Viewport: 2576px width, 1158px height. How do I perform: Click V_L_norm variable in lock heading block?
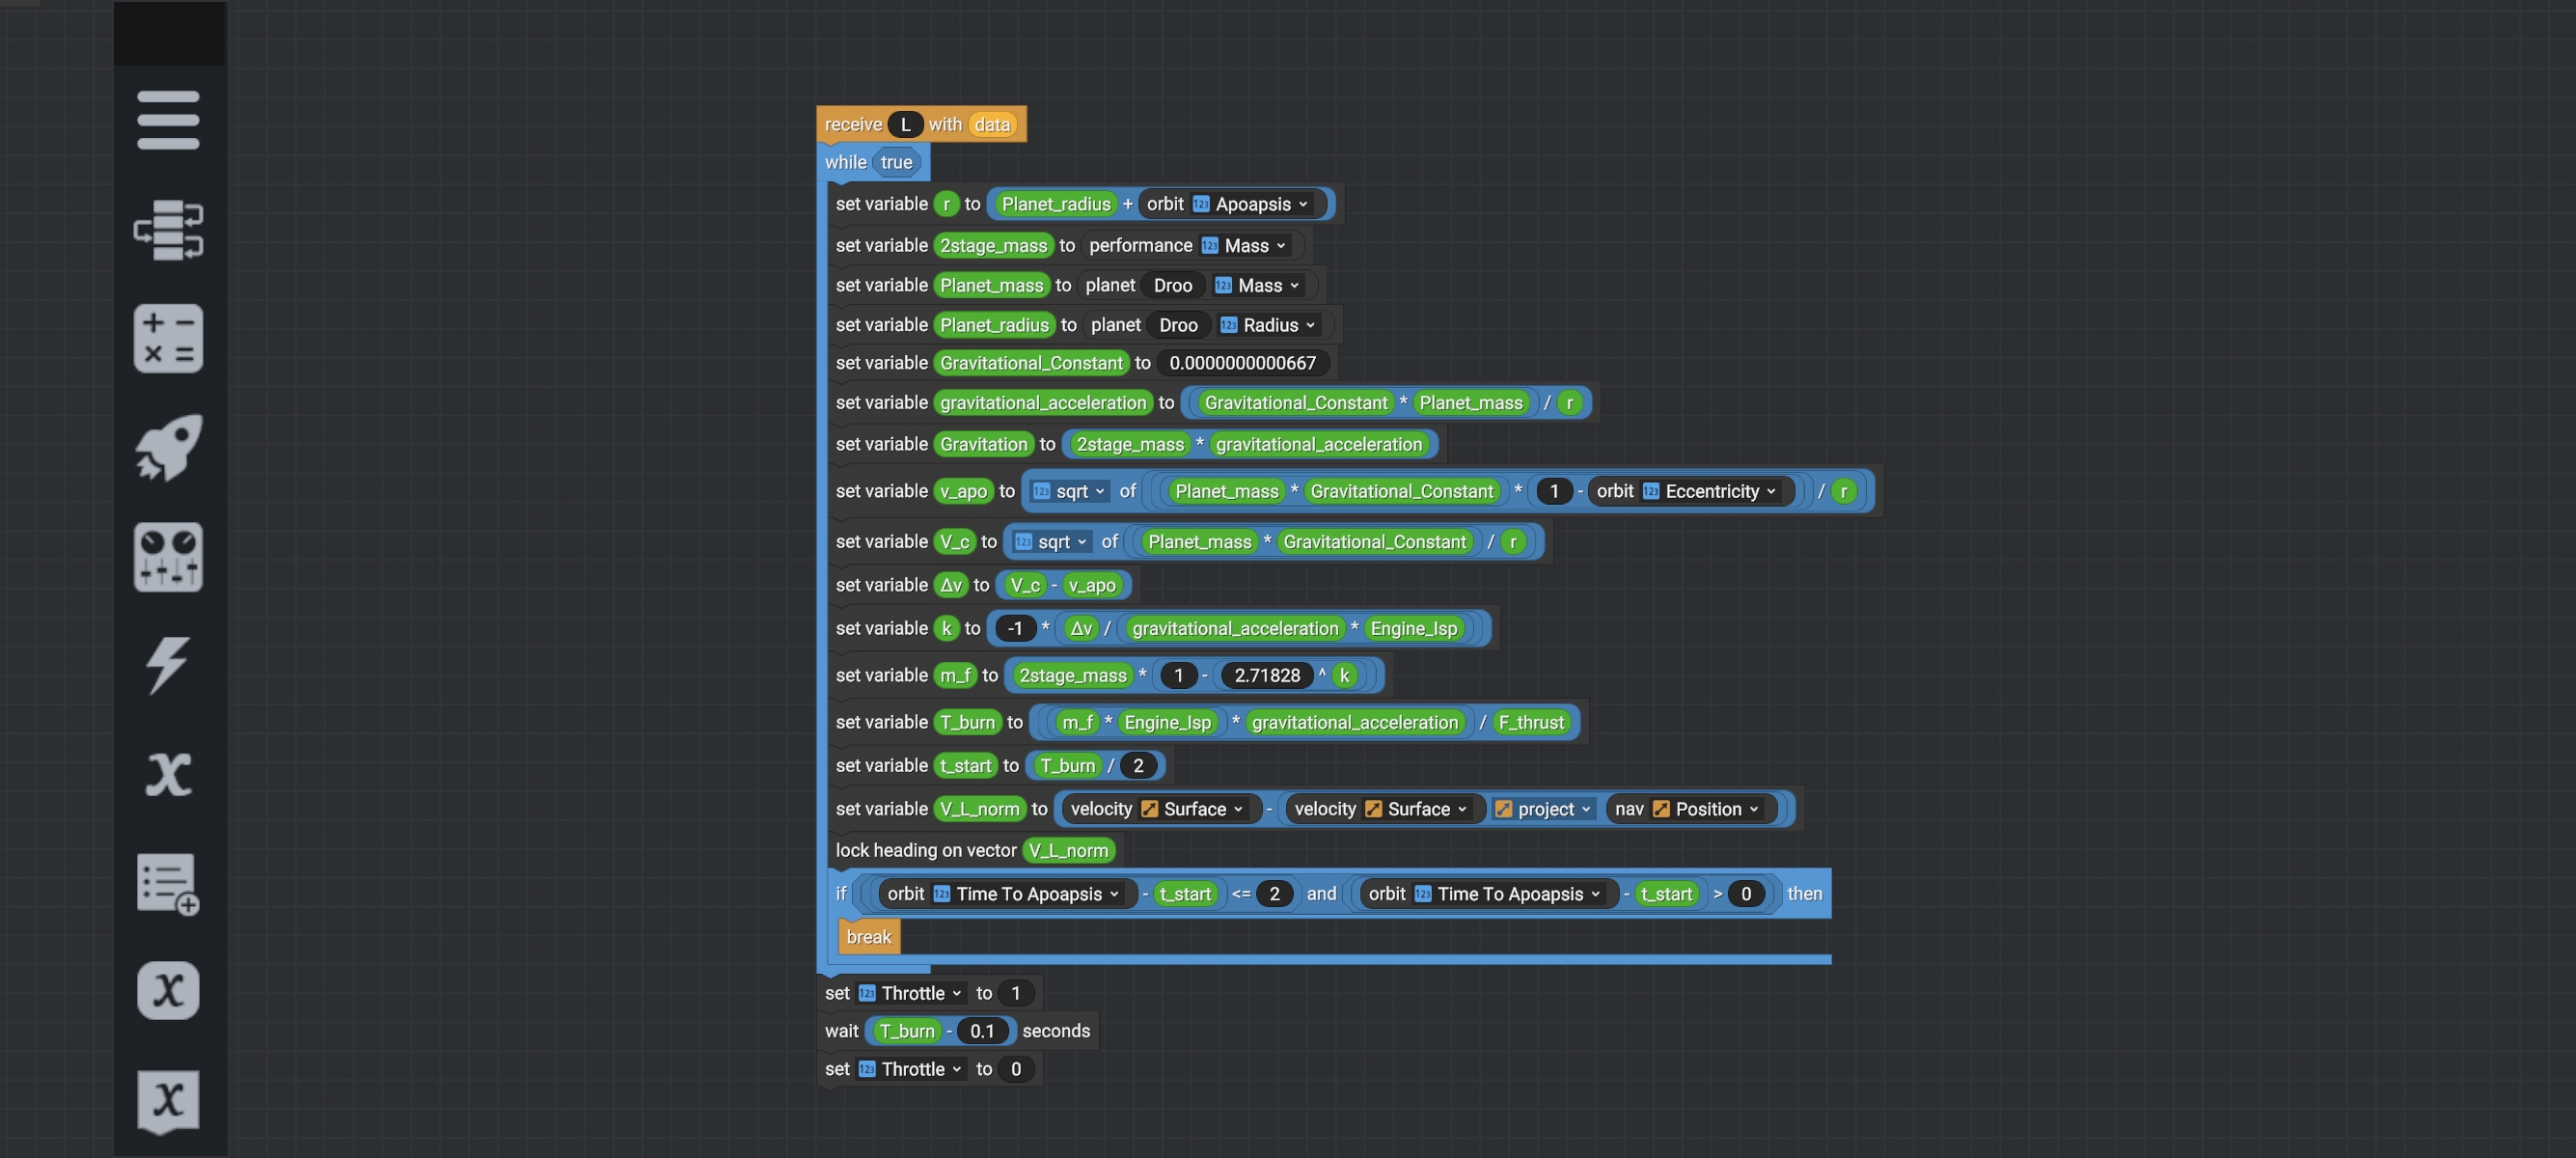pos(1068,851)
